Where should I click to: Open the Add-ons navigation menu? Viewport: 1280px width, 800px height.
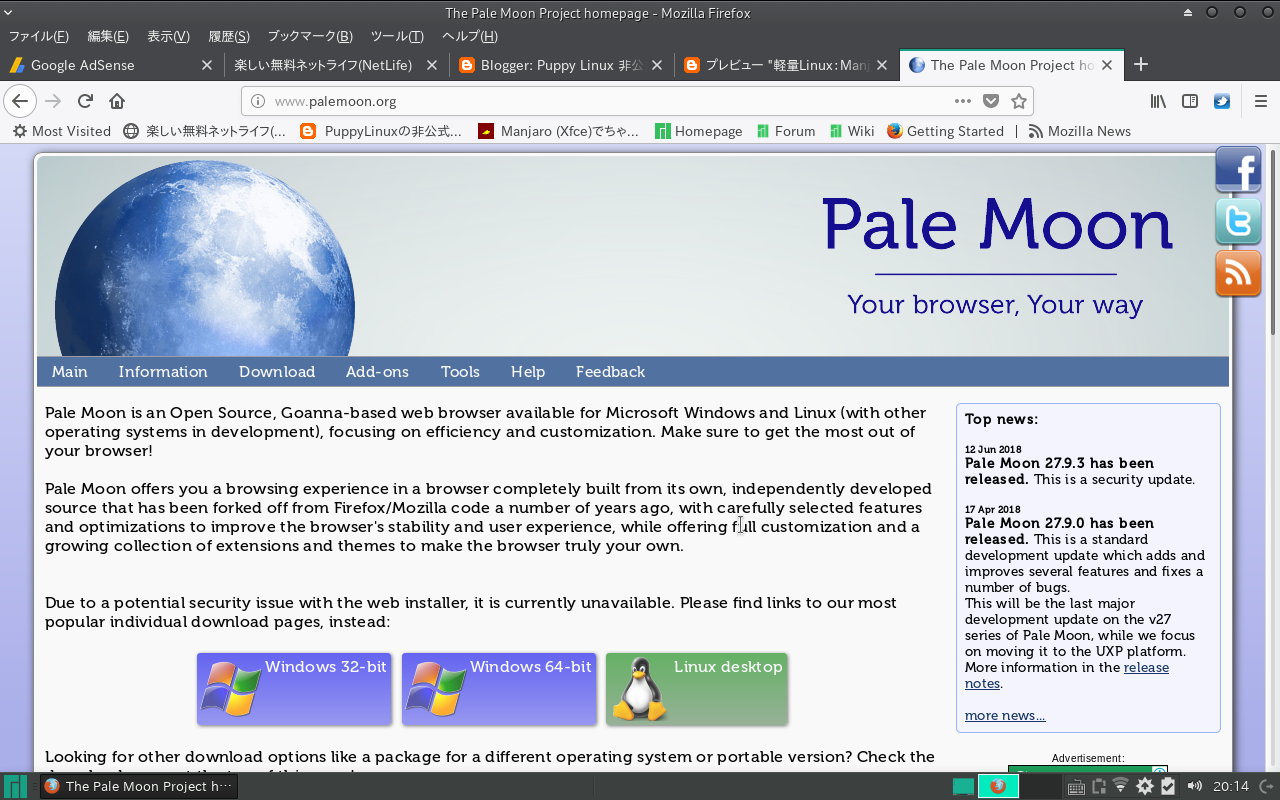coord(377,372)
